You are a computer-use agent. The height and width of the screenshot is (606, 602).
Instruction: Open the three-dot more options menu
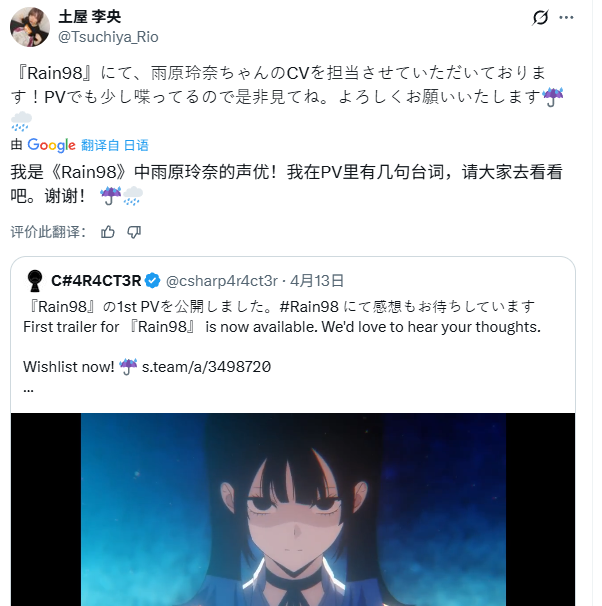pyautogui.click(x=566, y=17)
